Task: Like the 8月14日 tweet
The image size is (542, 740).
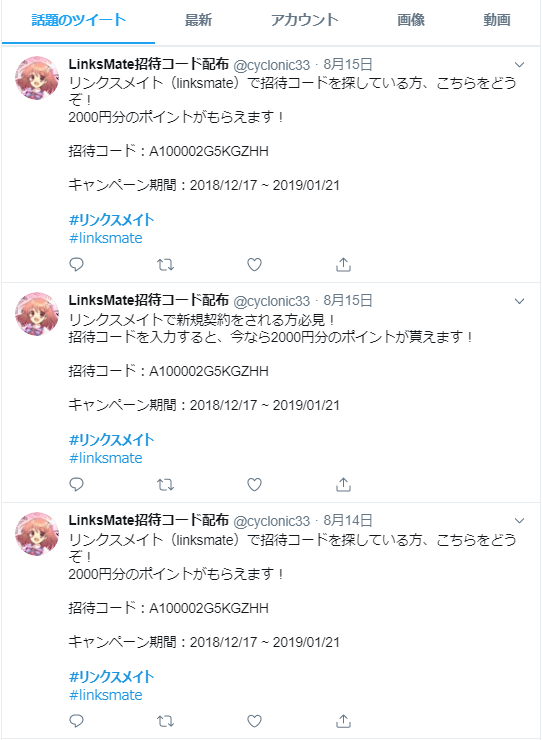Action: tap(254, 721)
